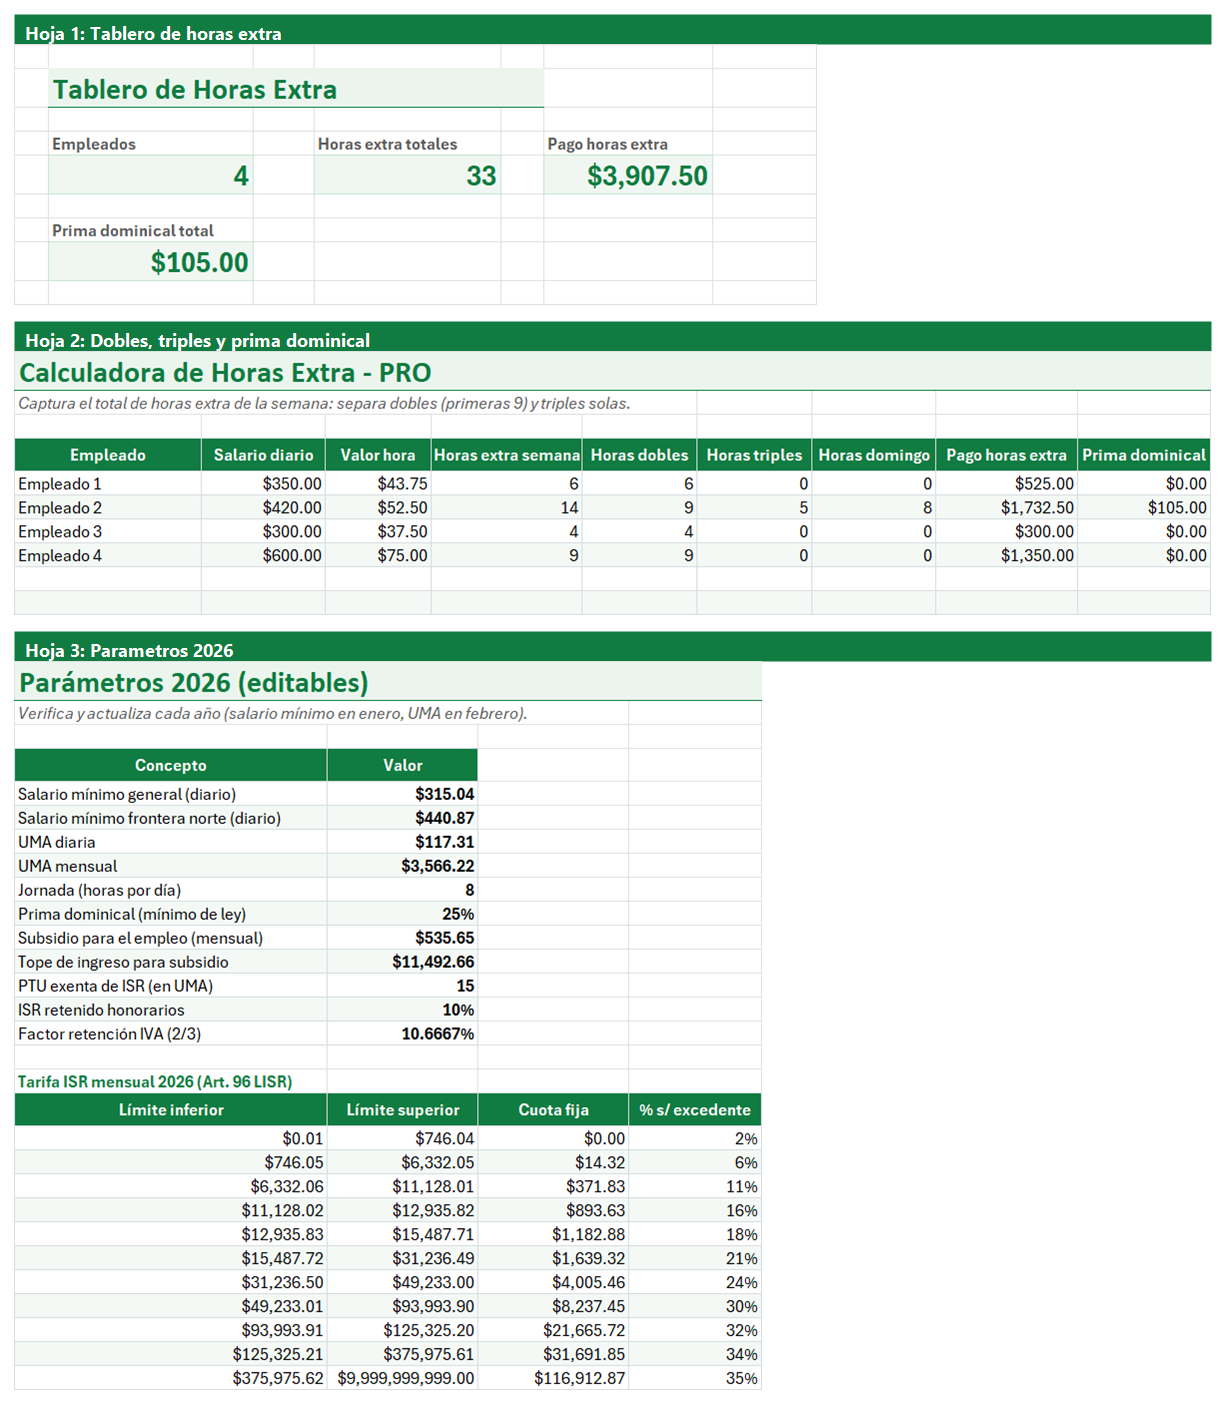Select the cuota fija $4,005.46 cell

coord(553,1282)
